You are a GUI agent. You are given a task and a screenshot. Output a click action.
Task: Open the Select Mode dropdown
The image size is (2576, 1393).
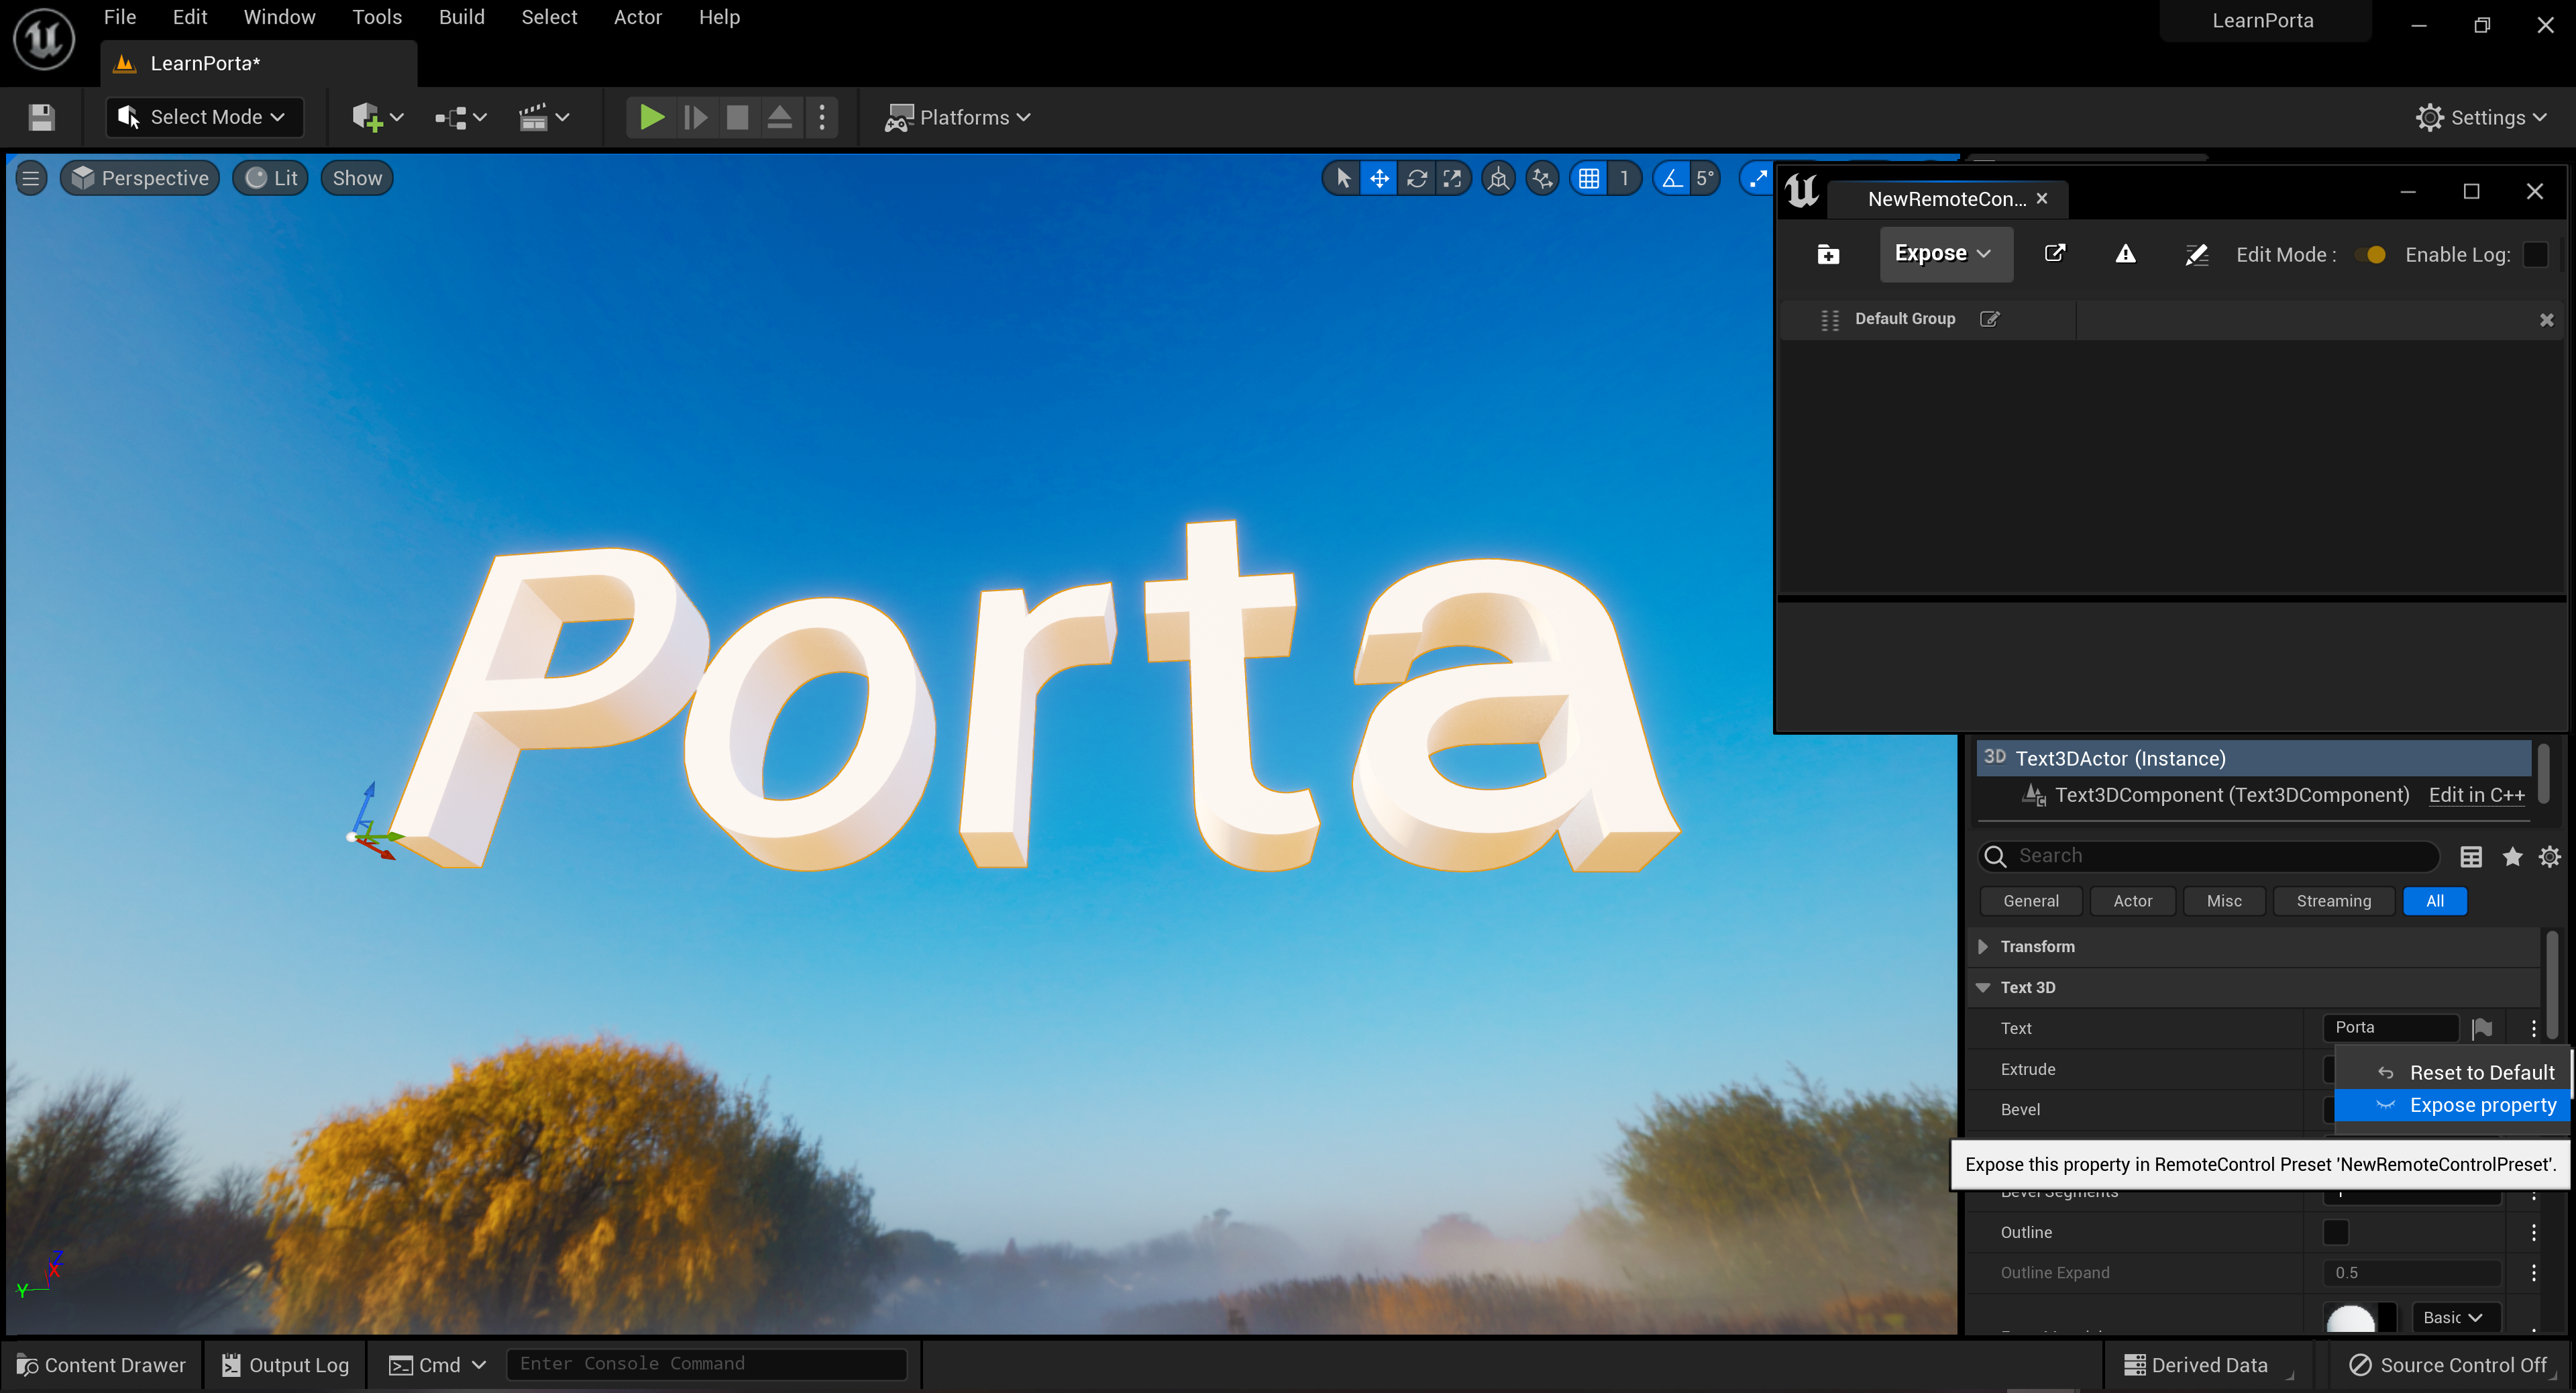pyautogui.click(x=204, y=117)
